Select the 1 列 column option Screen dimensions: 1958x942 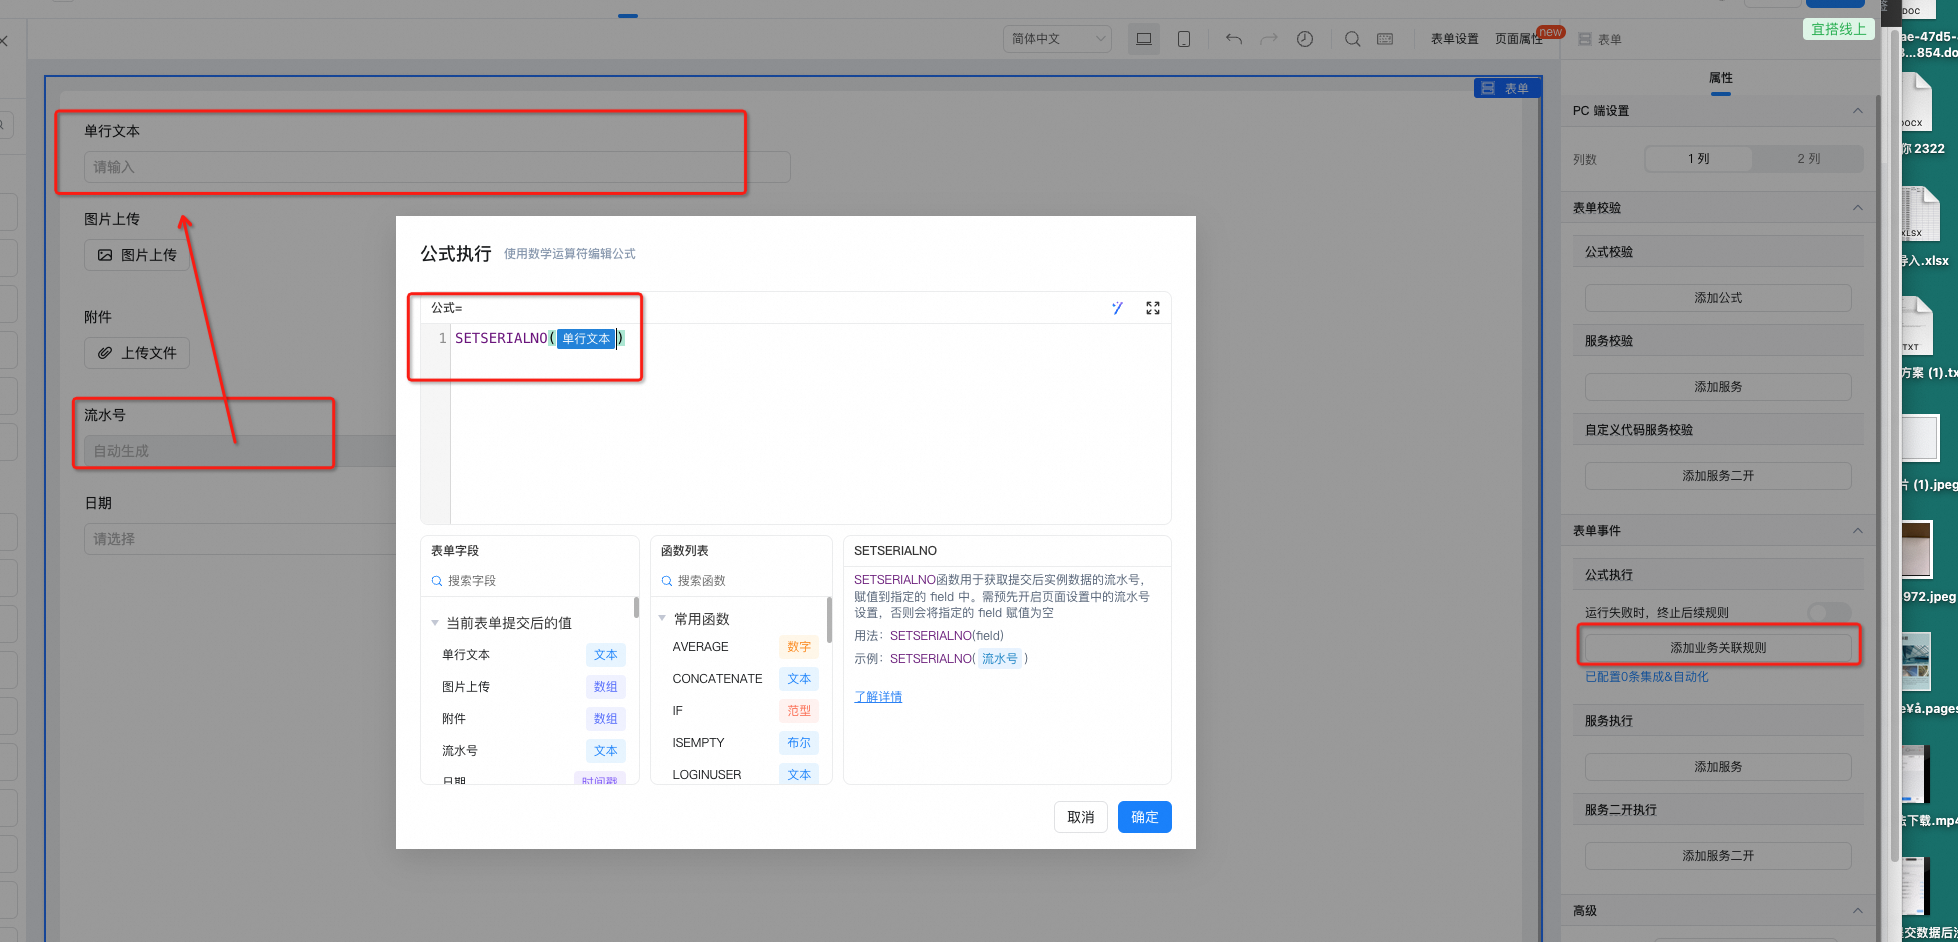point(1699,159)
